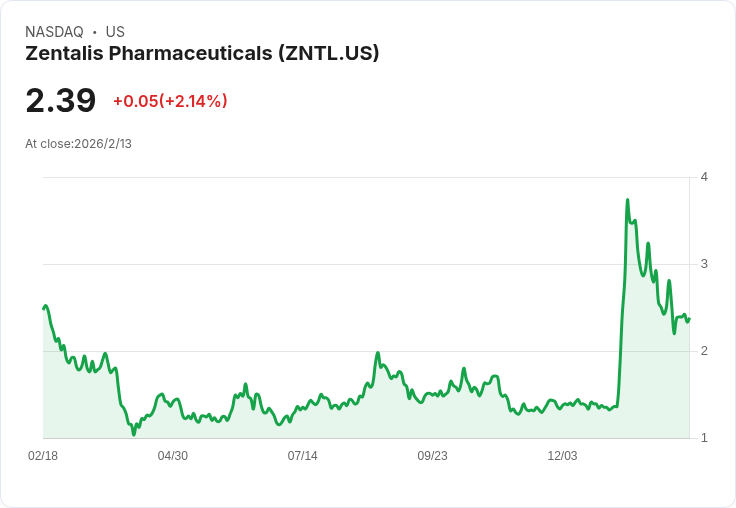Click the US market label

pos(115,32)
